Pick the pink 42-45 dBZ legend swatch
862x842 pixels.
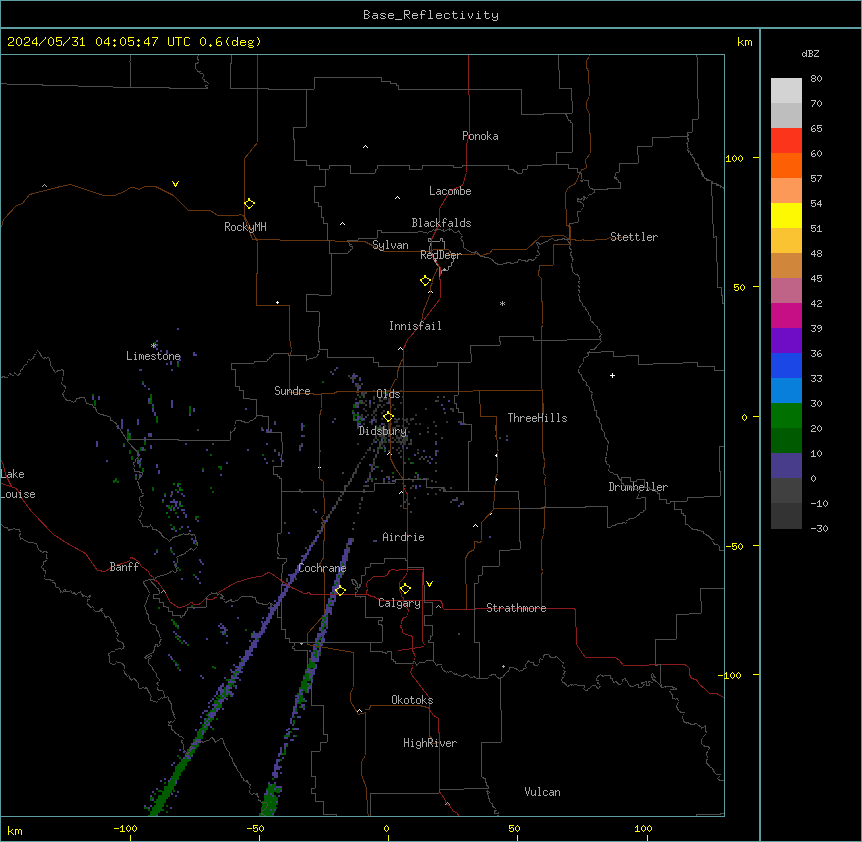[x=786, y=291]
